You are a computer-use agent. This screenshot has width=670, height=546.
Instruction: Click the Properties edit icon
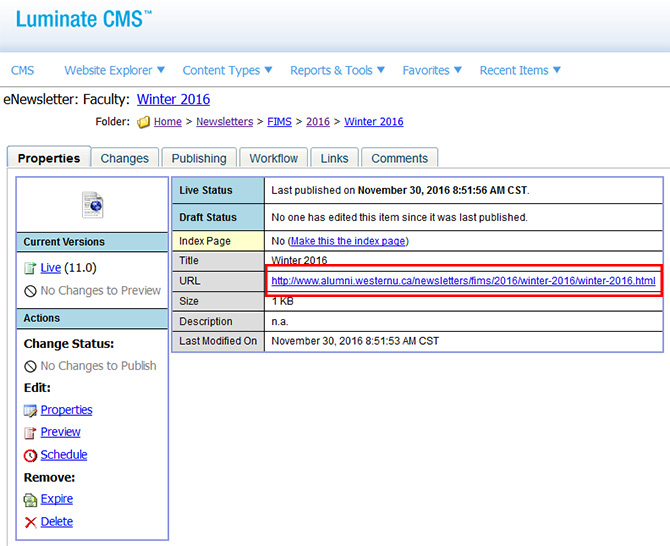30,410
